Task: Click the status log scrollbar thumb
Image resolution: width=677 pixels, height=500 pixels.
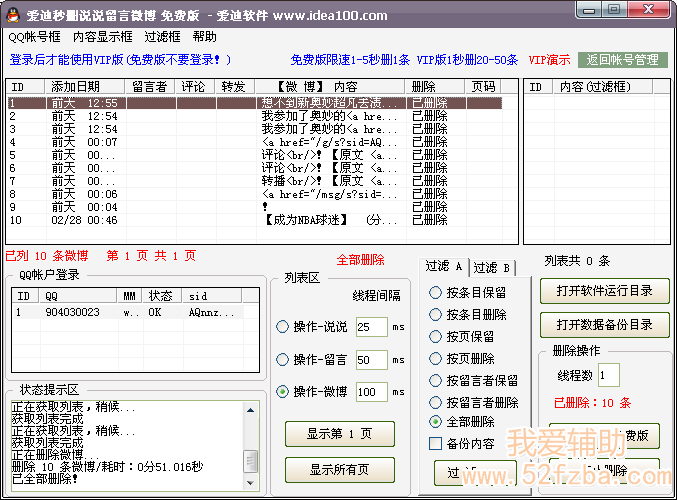Action: 250,462
